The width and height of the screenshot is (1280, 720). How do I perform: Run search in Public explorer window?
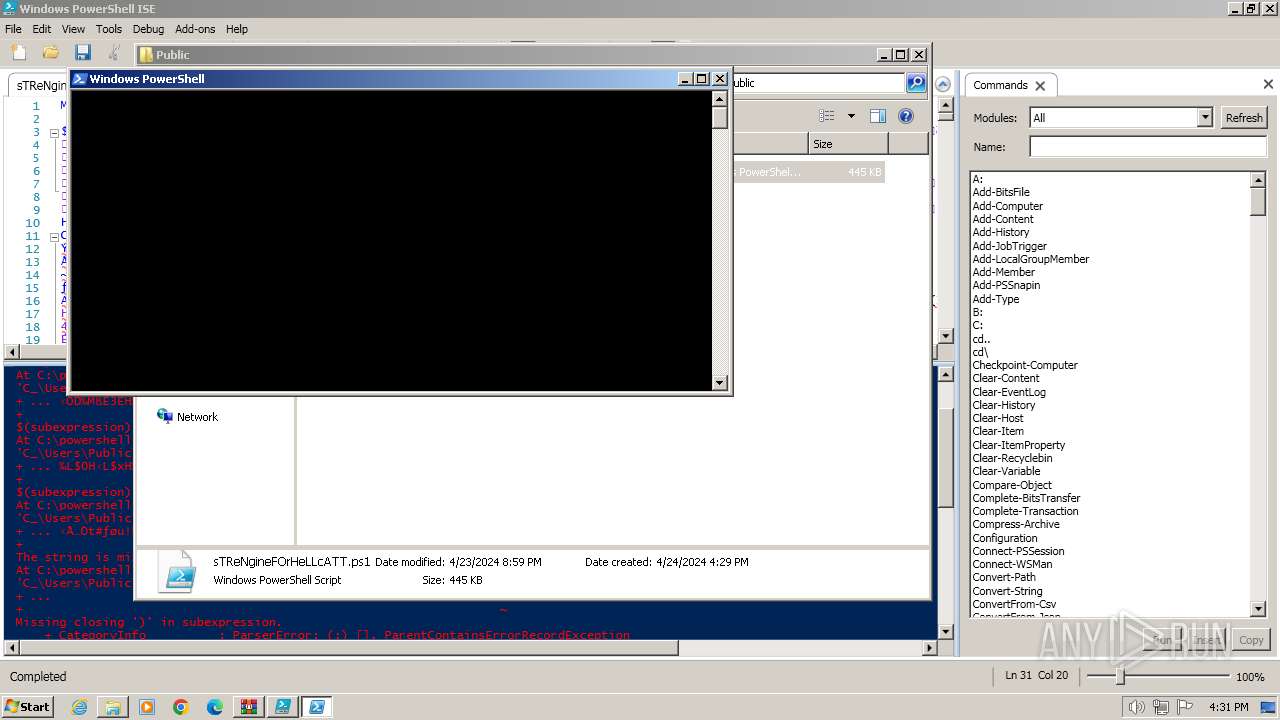click(x=916, y=83)
